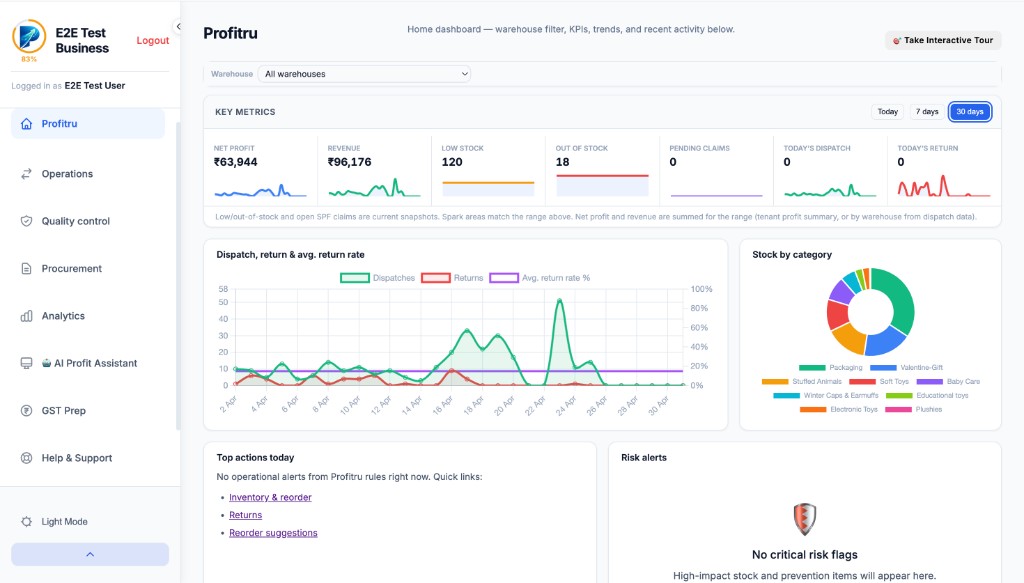Select the Today range filter
The width and height of the screenshot is (1024, 583).
[x=888, y=112]
